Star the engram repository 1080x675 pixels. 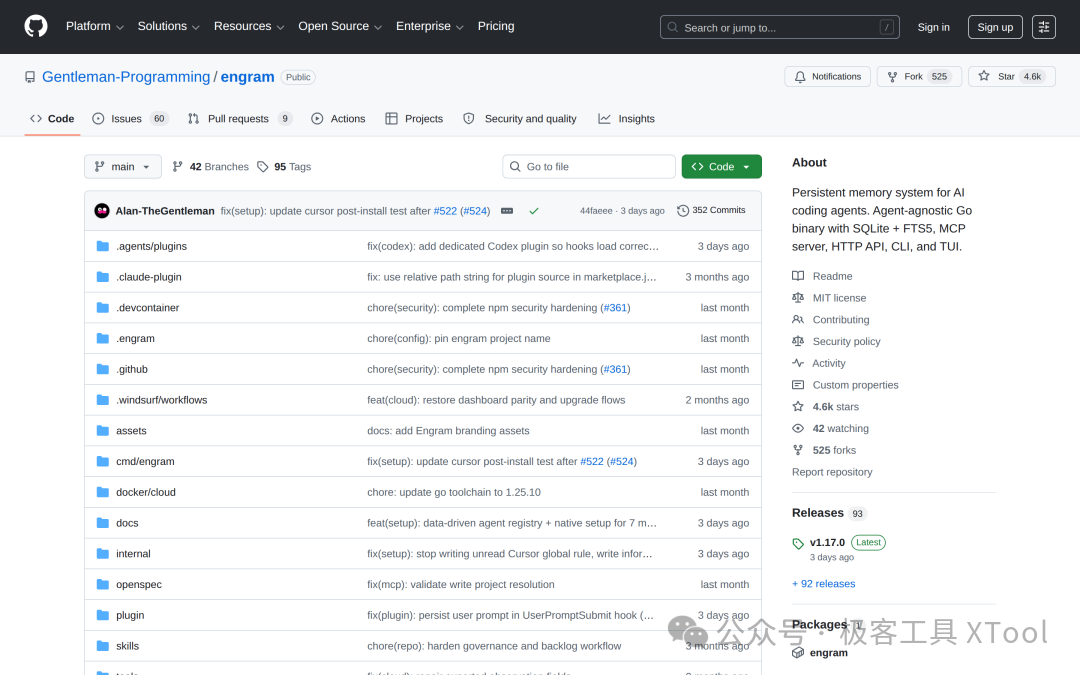point(1011,76)
